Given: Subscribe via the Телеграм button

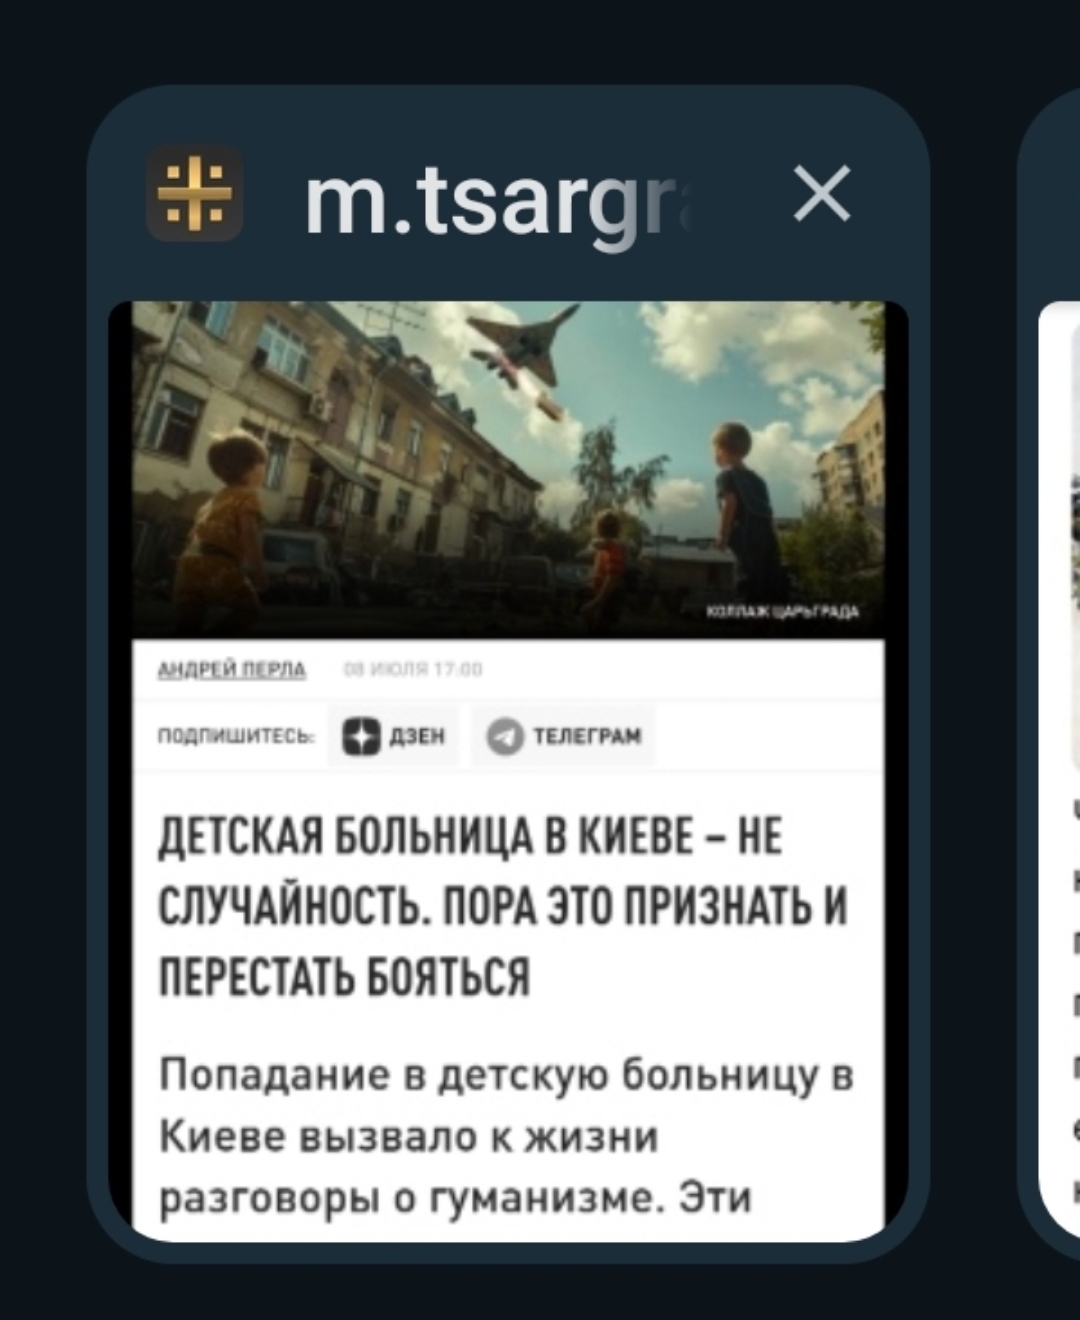Looking at the screenshot, I should 564,736.
